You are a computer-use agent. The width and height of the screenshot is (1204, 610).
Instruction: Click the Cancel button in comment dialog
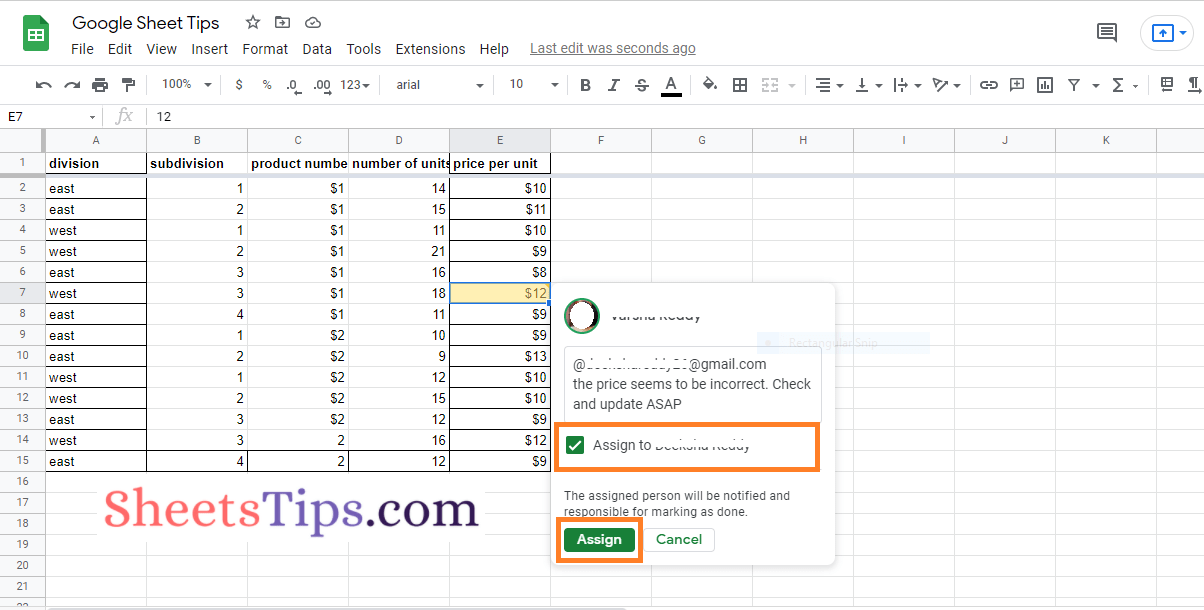coord(679,539)
